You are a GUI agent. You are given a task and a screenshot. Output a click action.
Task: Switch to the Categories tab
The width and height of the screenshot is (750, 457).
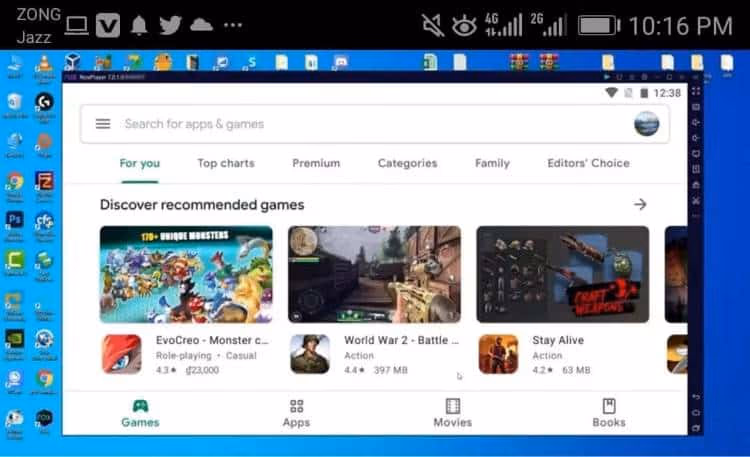(407, 163)
